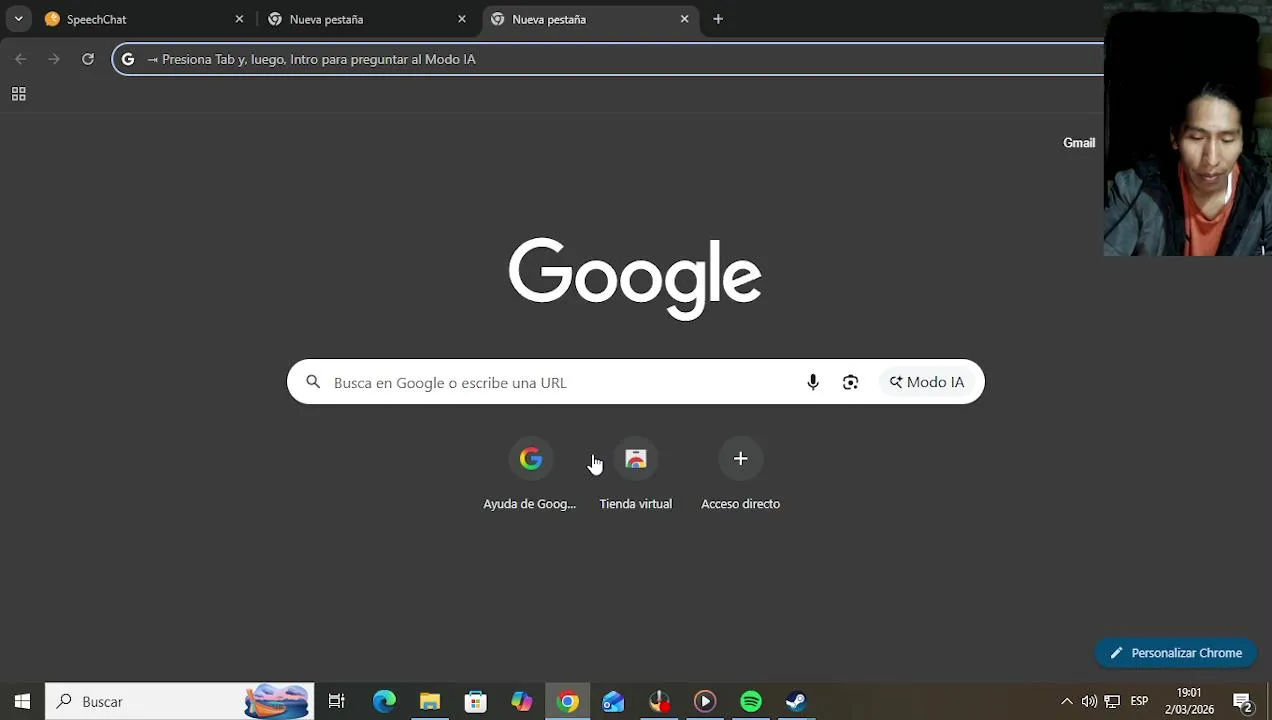Open the media player taskbar icon
This screenshot has height=720, width=1272.
[705, 702]
